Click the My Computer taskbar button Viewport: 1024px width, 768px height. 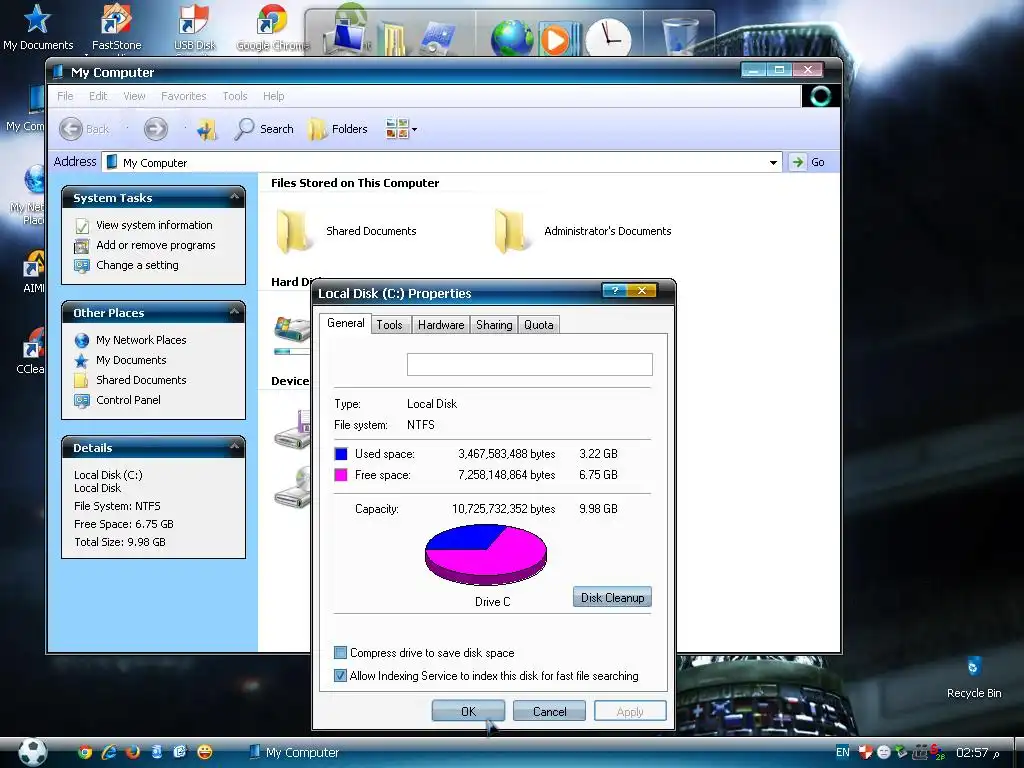coord(294,752)
